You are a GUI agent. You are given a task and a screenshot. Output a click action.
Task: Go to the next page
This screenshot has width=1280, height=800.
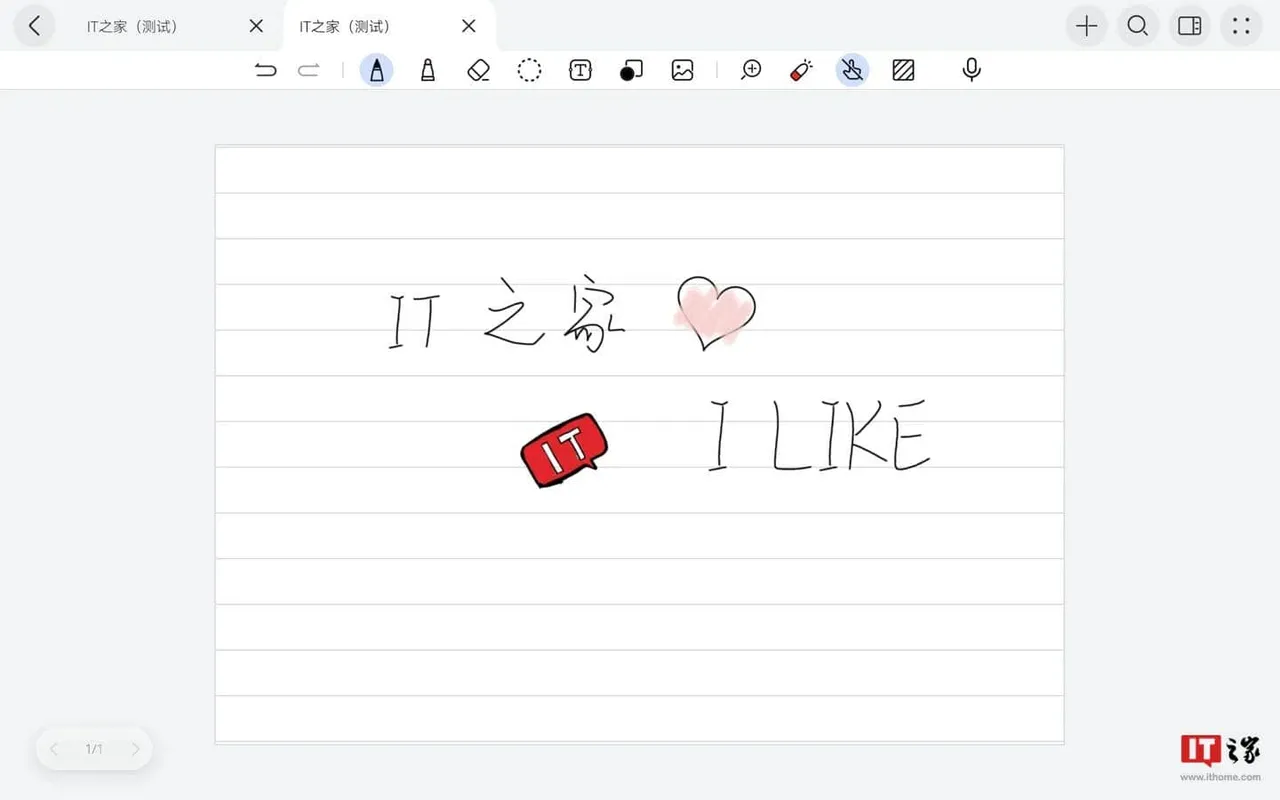click(135, 749)
